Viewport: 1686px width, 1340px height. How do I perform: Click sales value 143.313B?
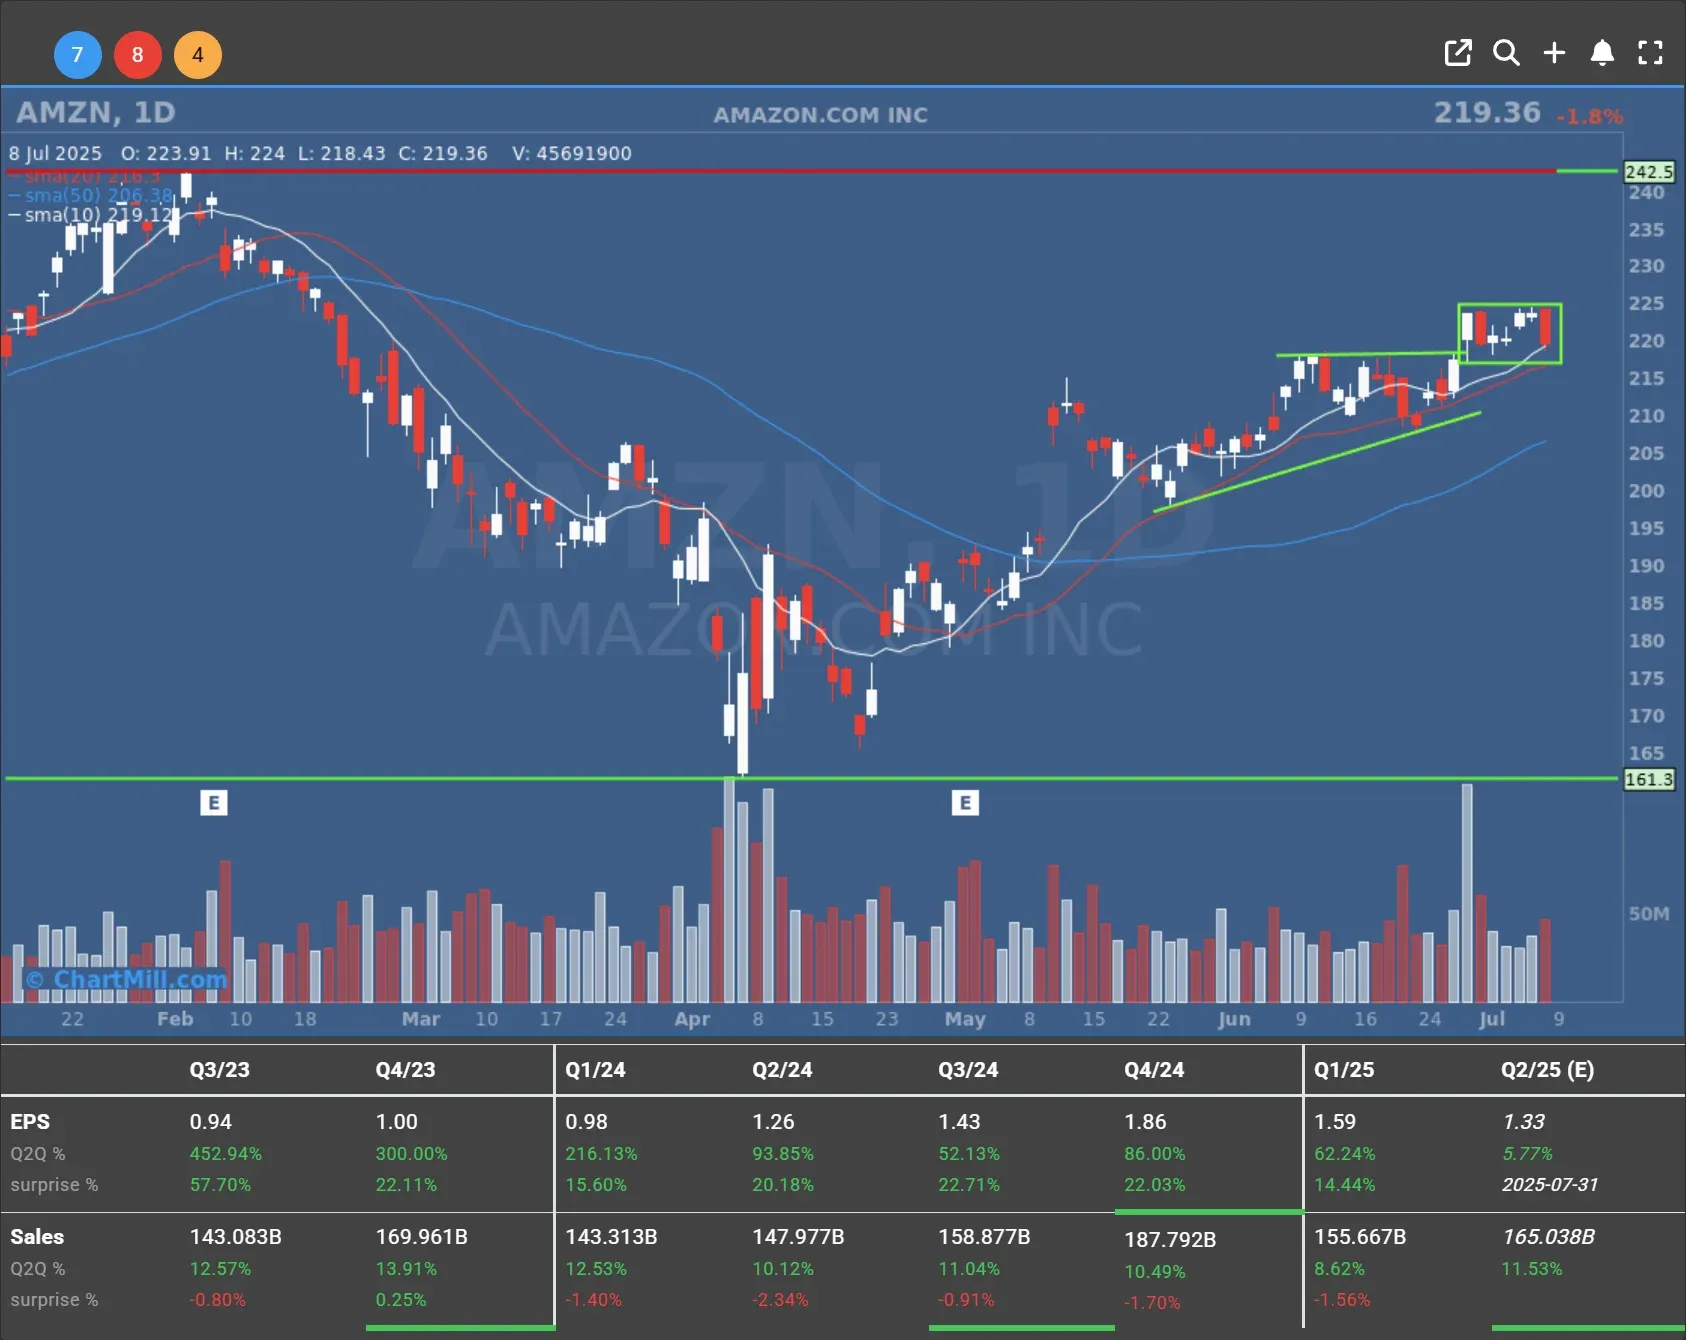[611, 1237]
